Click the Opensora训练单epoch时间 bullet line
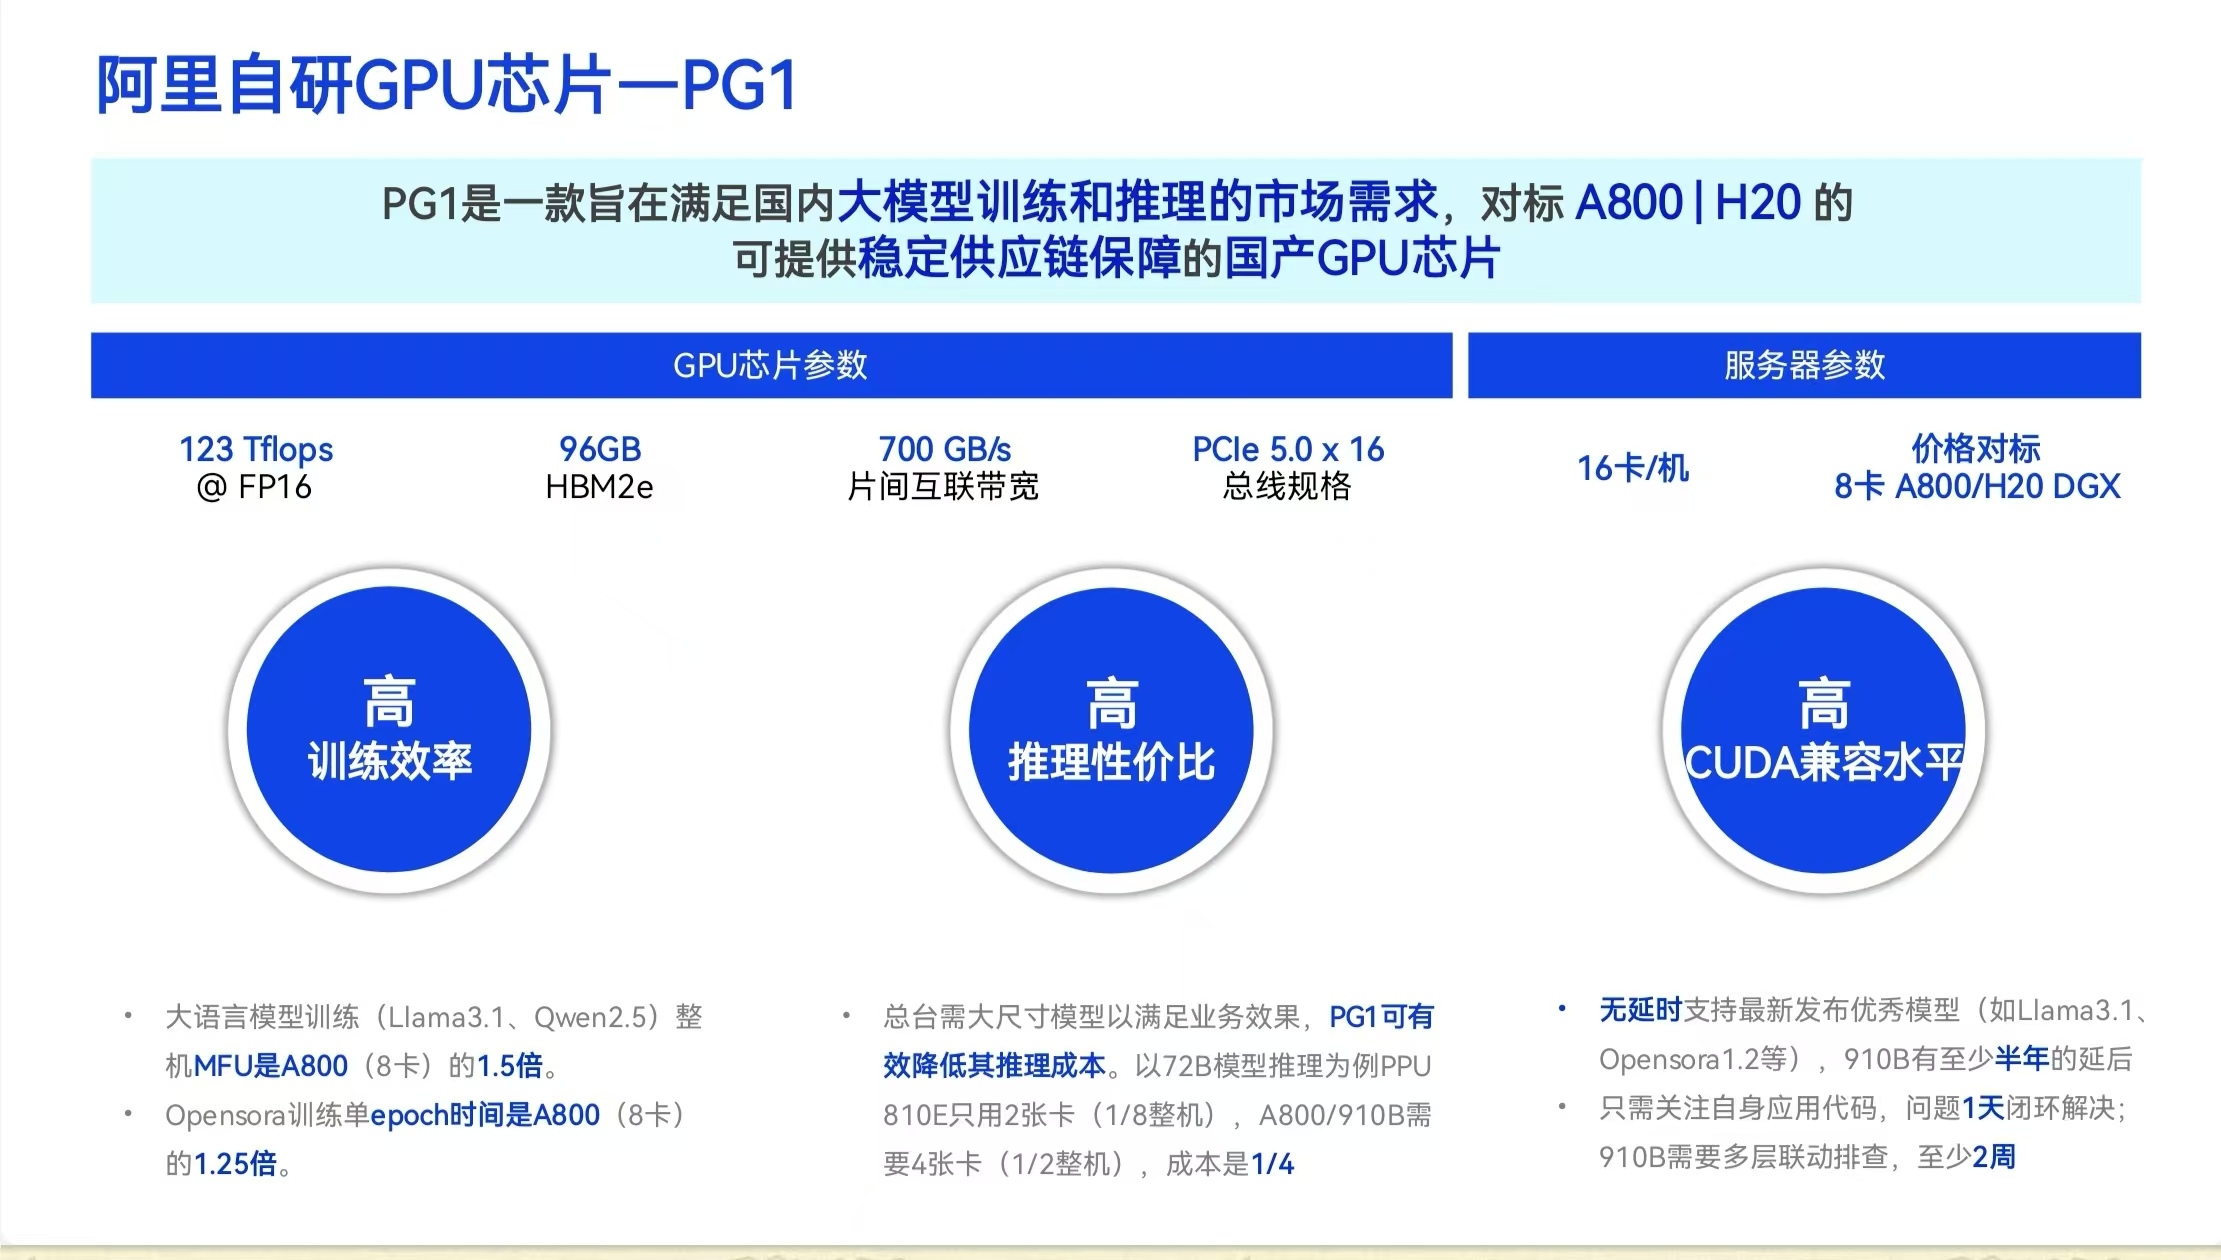 426,1115
